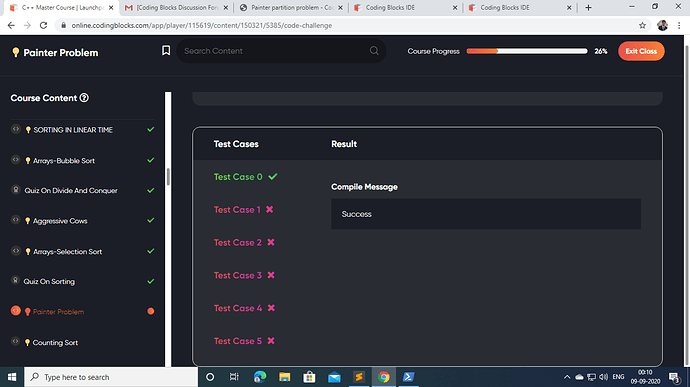Click the red cross next to Test Case 3
The height and width of the screenshot is (387, 690).
(271, 275)
